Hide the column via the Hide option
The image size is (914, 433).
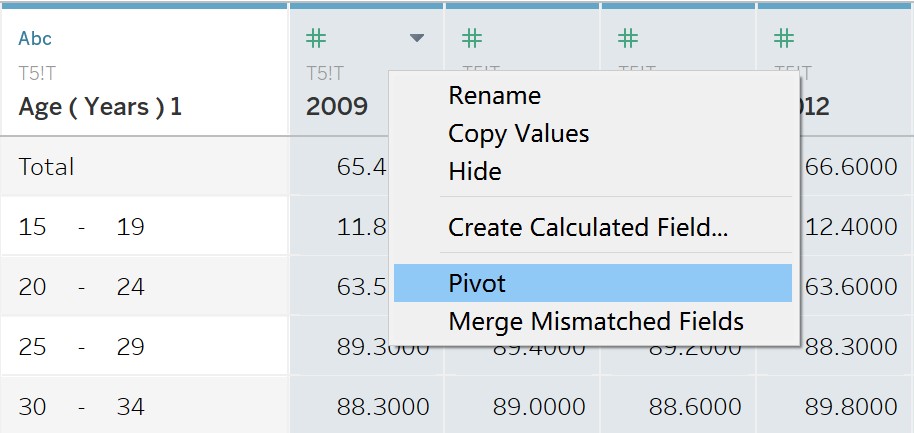pyautogui.click(x=474, y=172)
